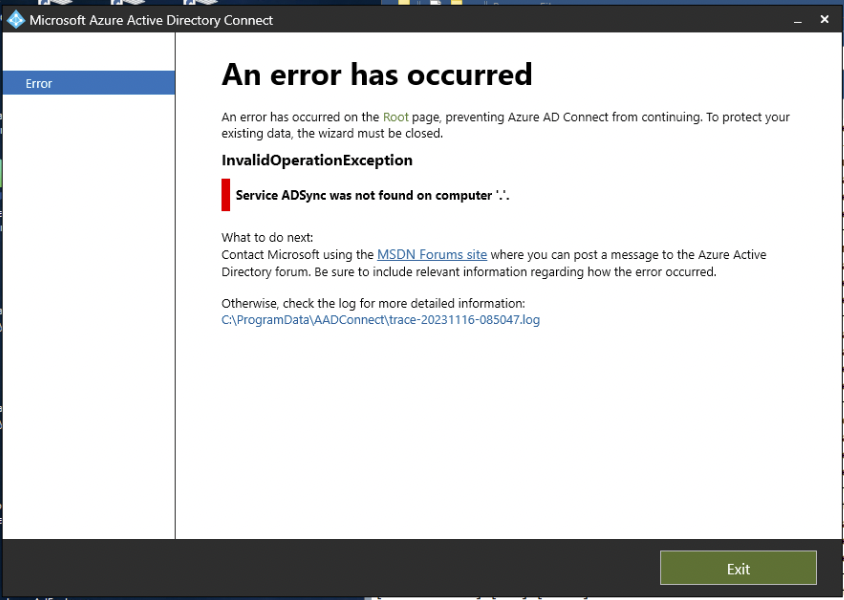844x600 pixels.
Task: Click the InvalidOperationException heading
Action: coord(317,160)
